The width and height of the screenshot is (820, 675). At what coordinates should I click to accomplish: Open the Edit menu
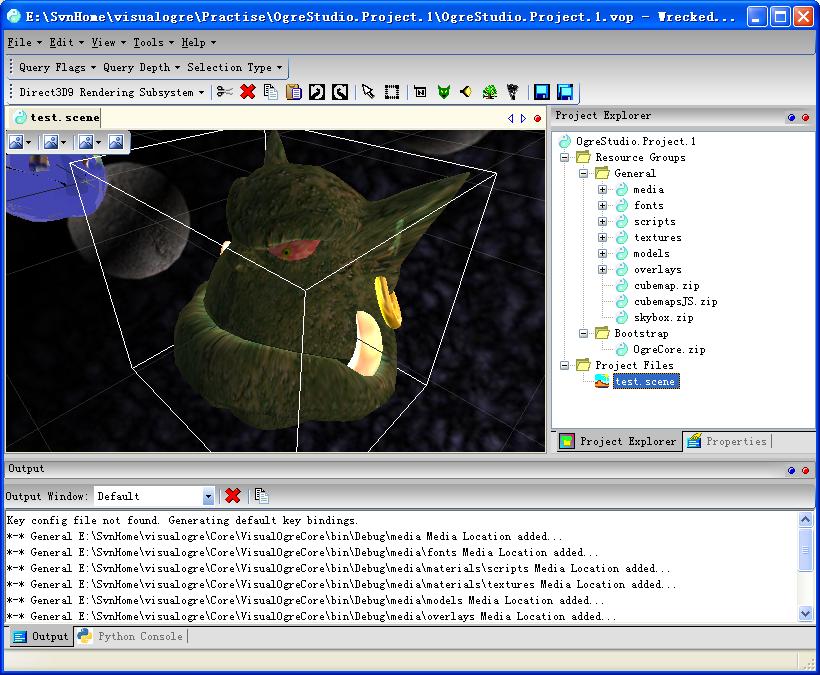click(x=66, y=42)
